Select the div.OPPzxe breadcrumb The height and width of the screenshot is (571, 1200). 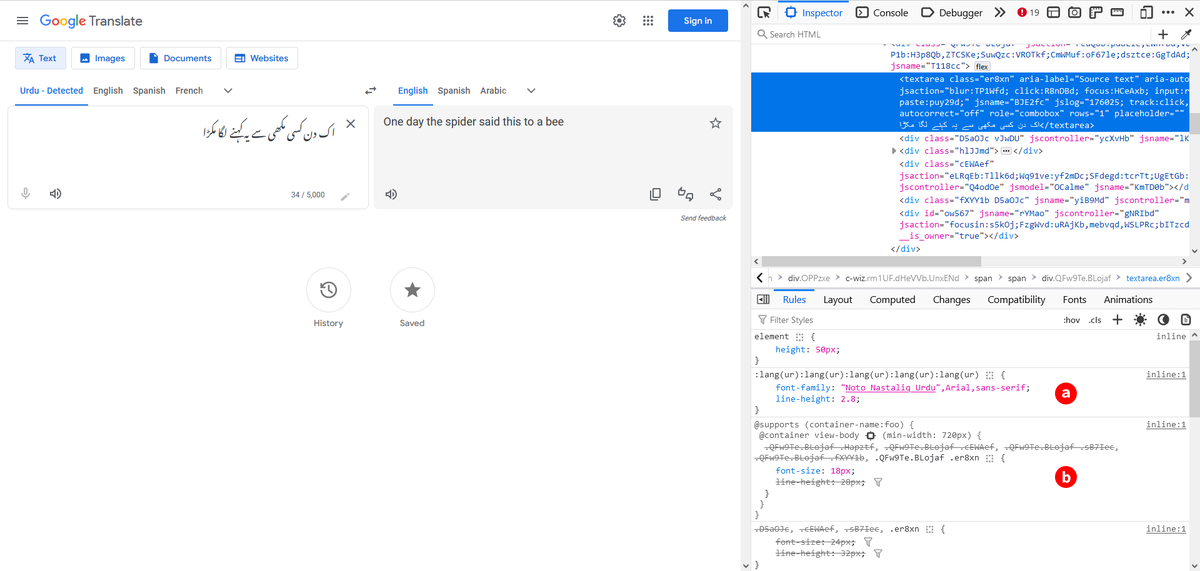807,278
